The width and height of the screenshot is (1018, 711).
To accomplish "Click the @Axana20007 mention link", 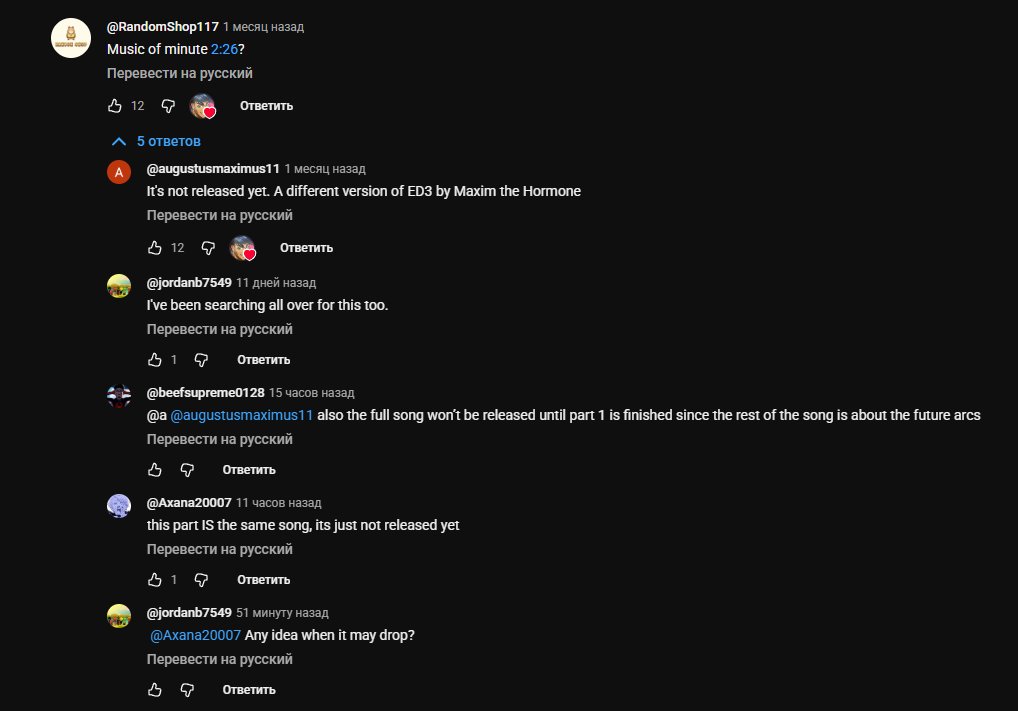I will [x=195, y=635].
